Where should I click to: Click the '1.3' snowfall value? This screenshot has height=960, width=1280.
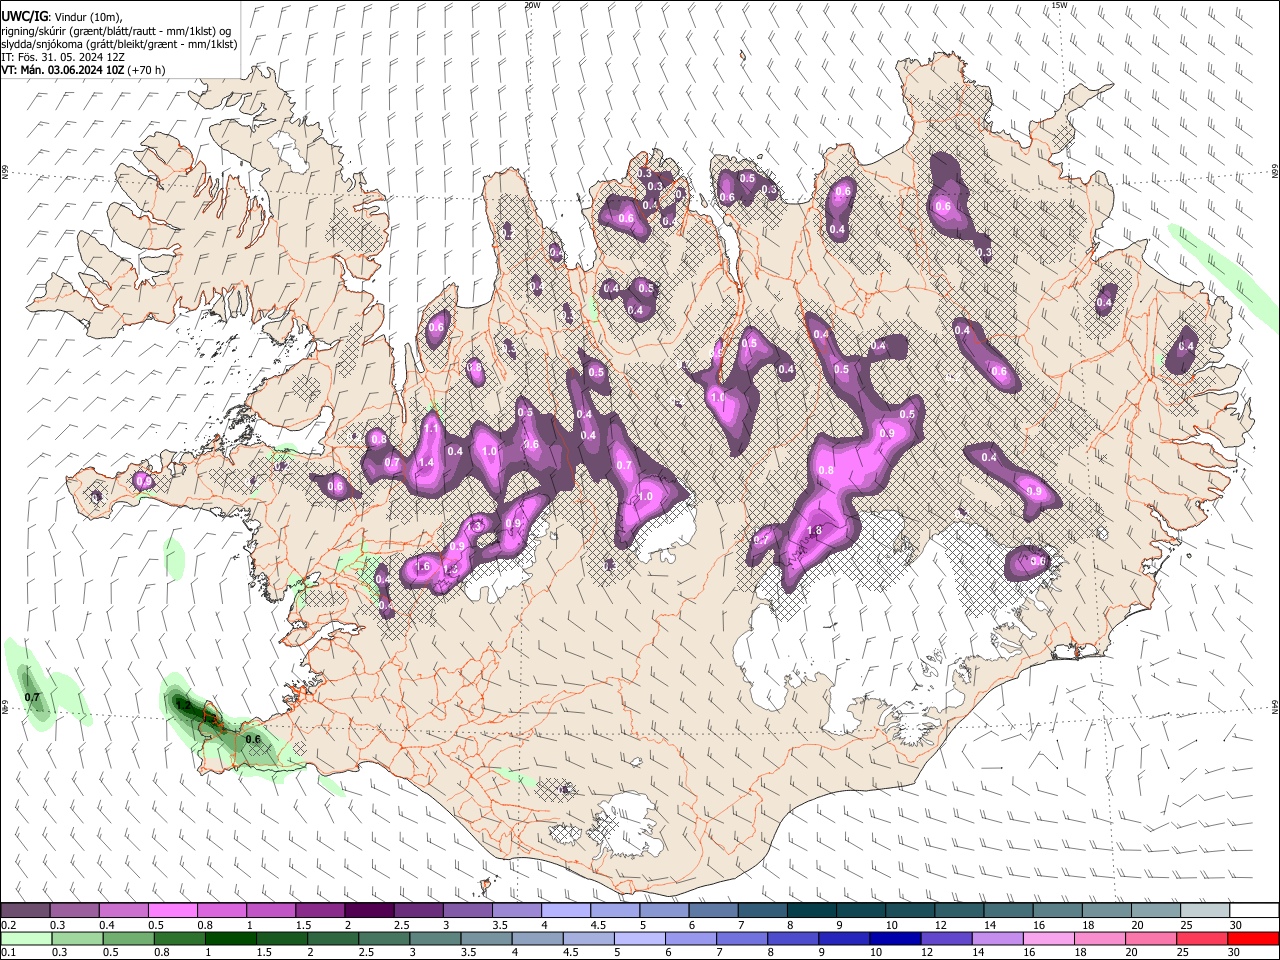(x=476, y=525)
